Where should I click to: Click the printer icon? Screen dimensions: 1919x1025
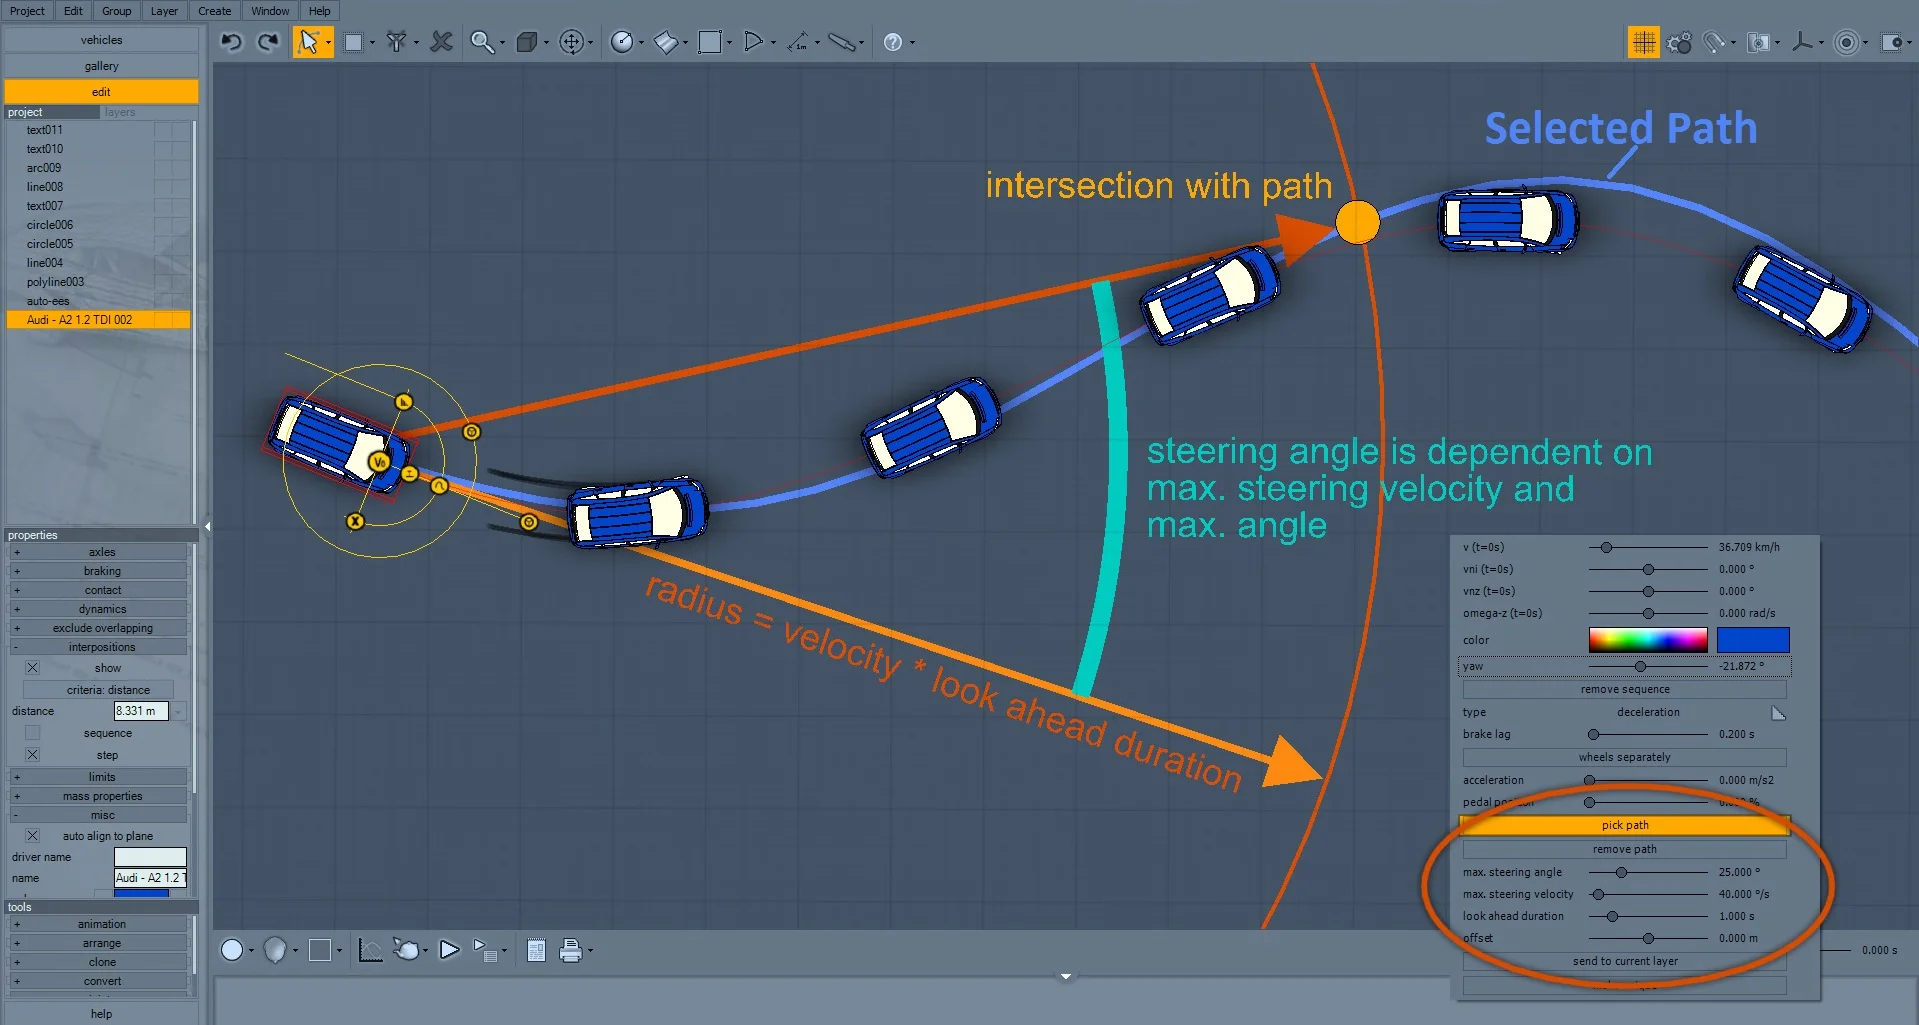pyautogui.click(x=570, y=950)
